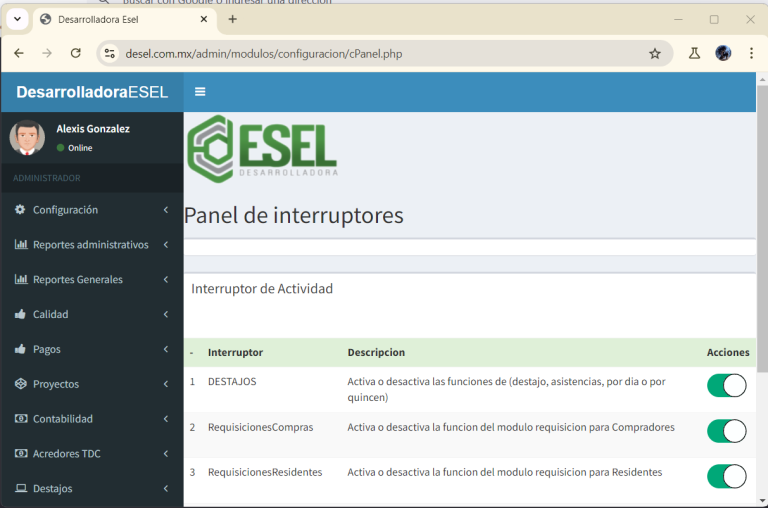Click the Proyectos cube icon

(20, 384)
